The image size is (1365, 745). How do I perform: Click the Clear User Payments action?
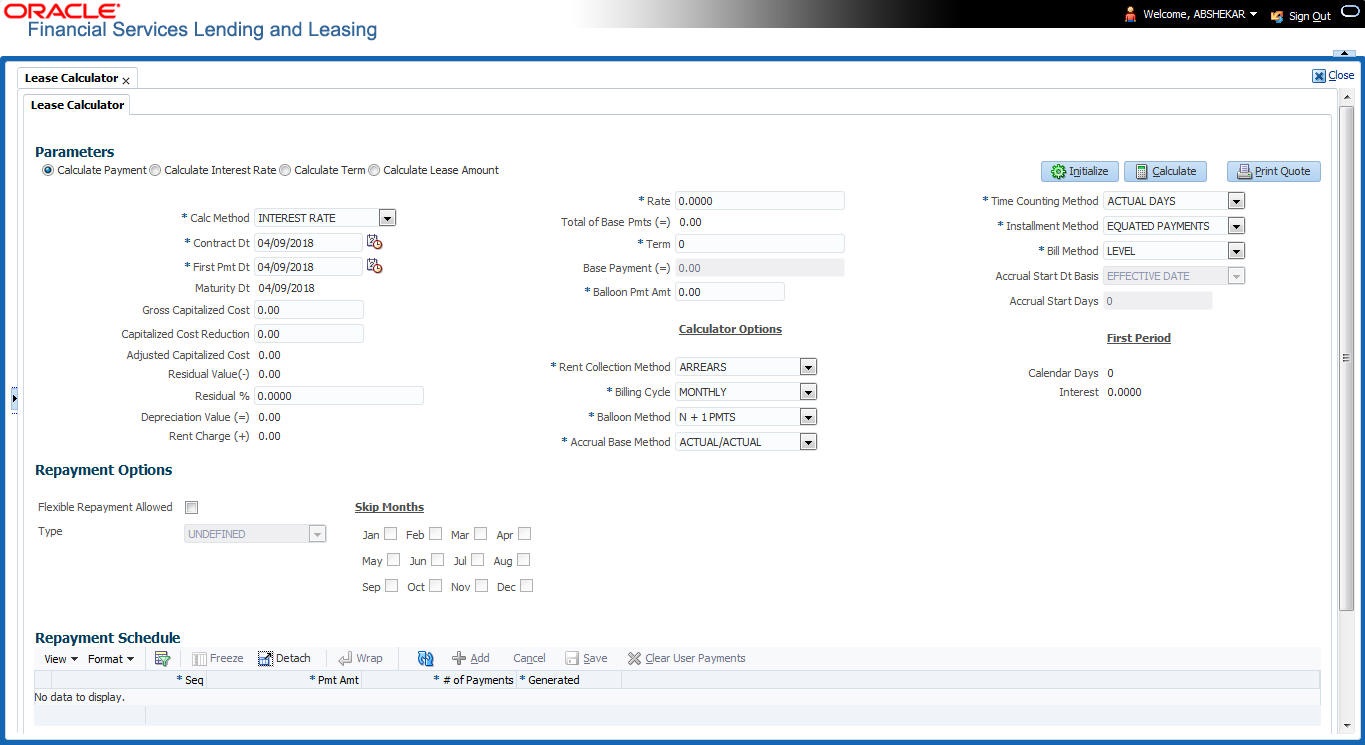(685, 657)
